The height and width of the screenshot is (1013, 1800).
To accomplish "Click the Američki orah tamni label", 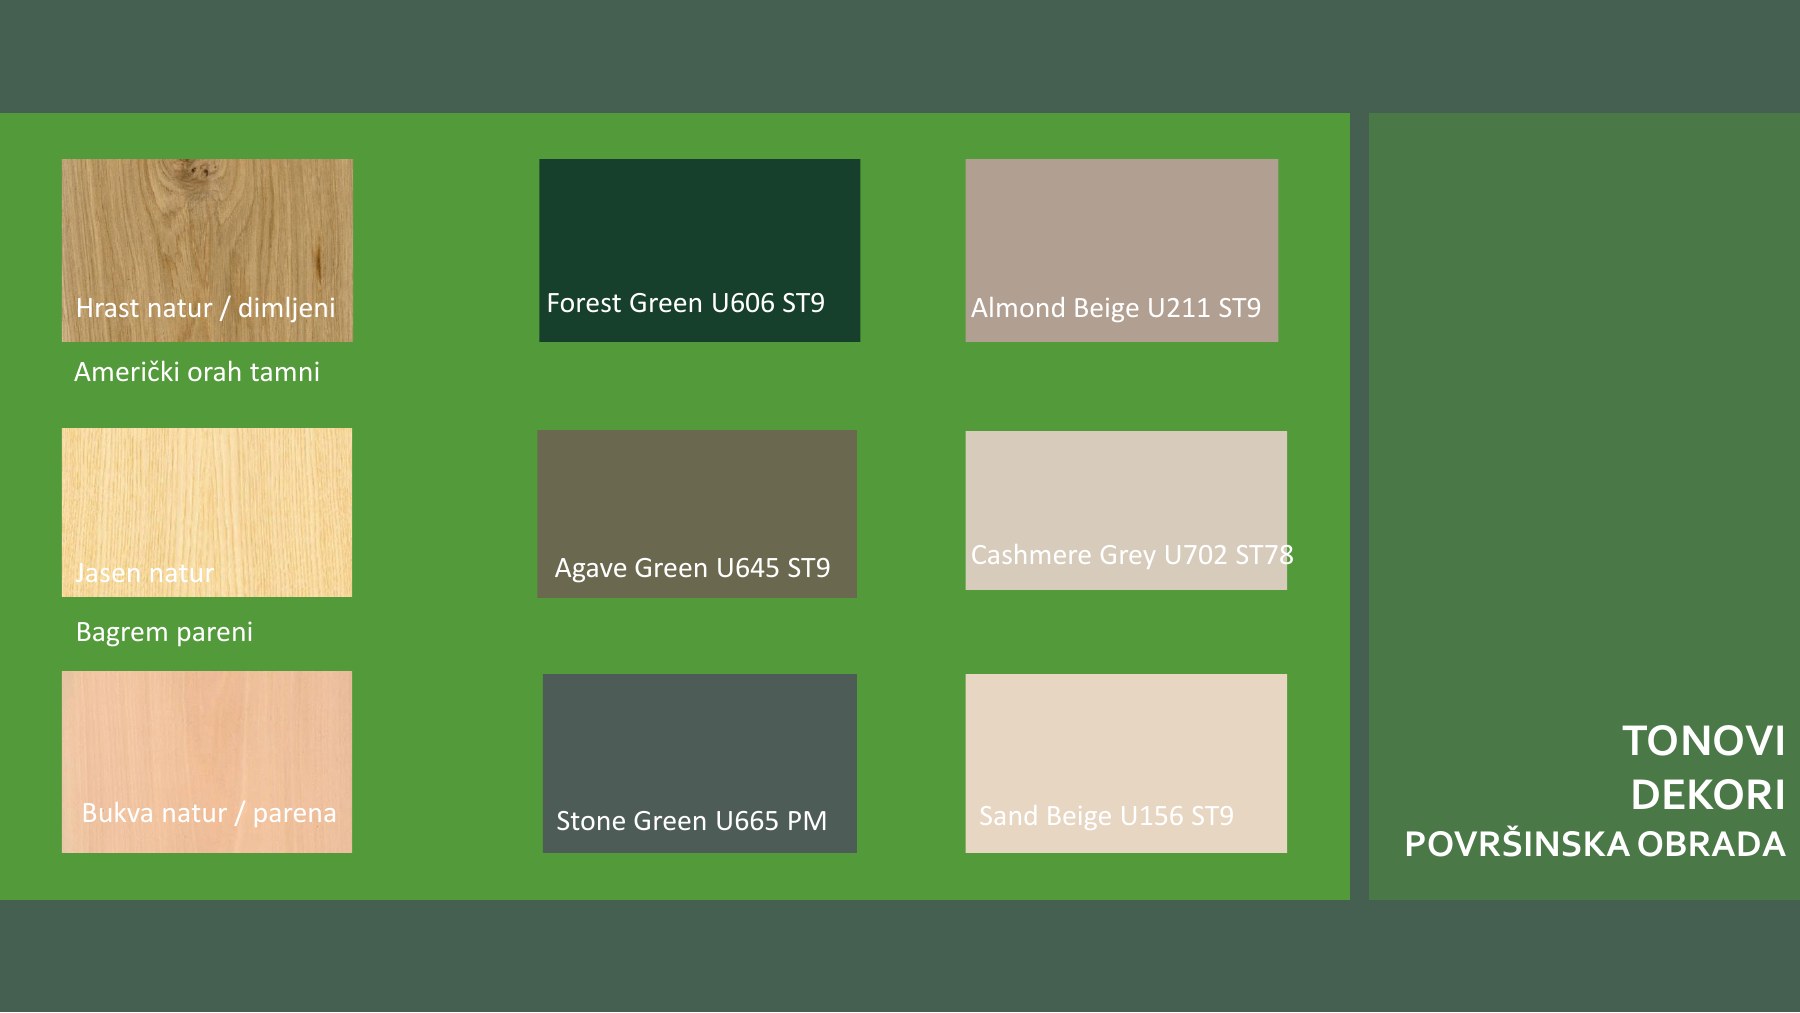I will pos(197,372).
